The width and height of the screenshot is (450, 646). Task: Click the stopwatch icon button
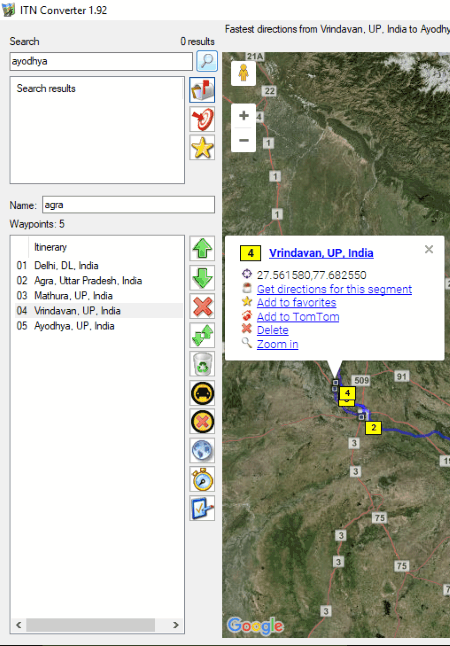[x=202, y=479]
